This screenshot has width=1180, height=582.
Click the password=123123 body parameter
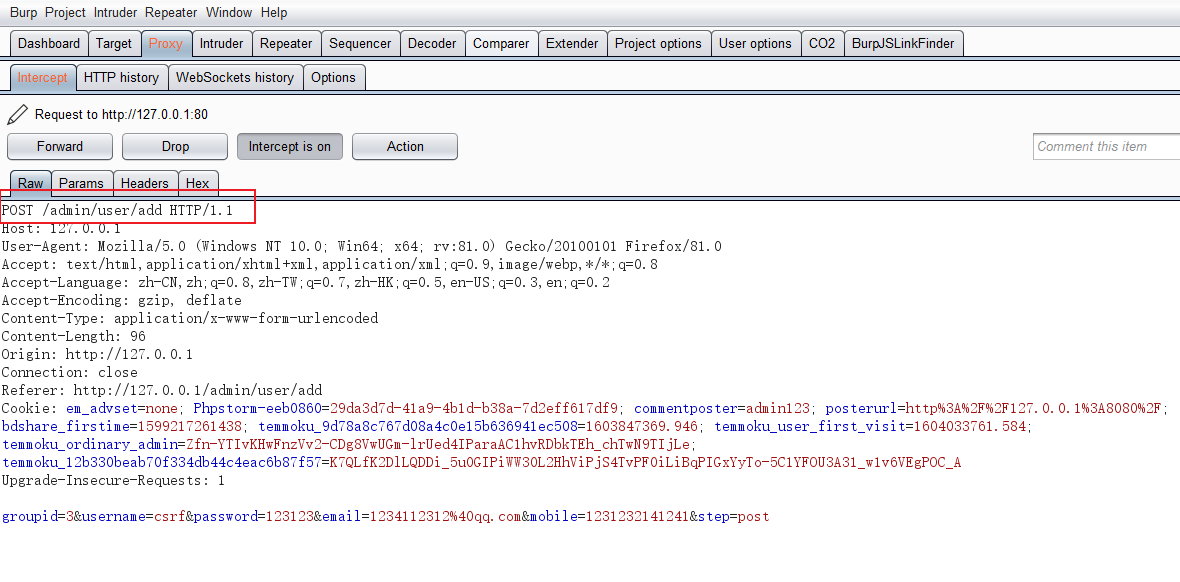pyautogui.click(x=254, y=516)
